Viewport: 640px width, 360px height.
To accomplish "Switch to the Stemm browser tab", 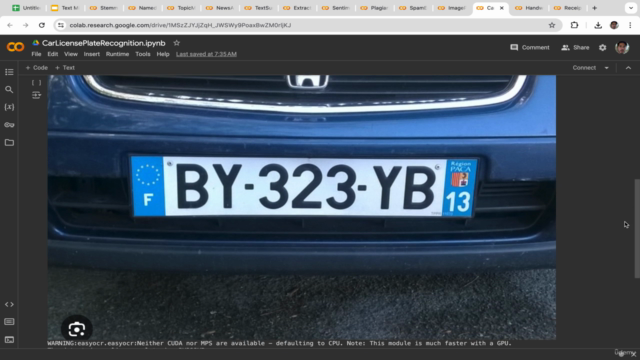I will 104,8.
